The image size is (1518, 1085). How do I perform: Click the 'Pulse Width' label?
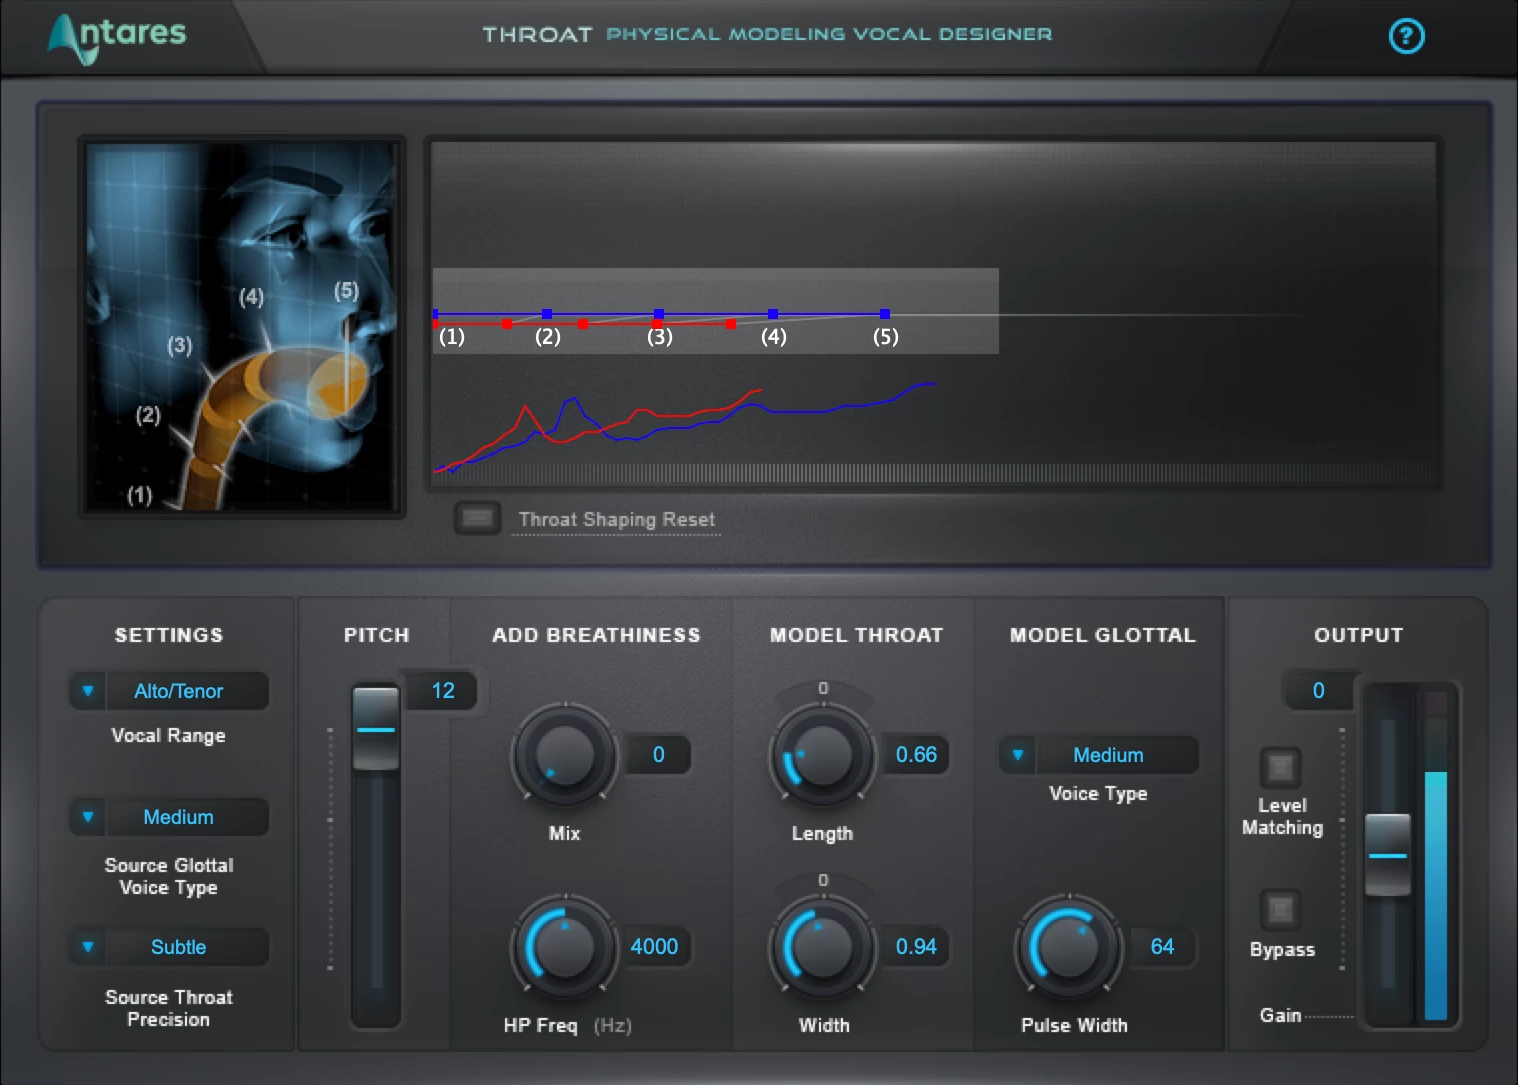click(x=1074, y=1025)
